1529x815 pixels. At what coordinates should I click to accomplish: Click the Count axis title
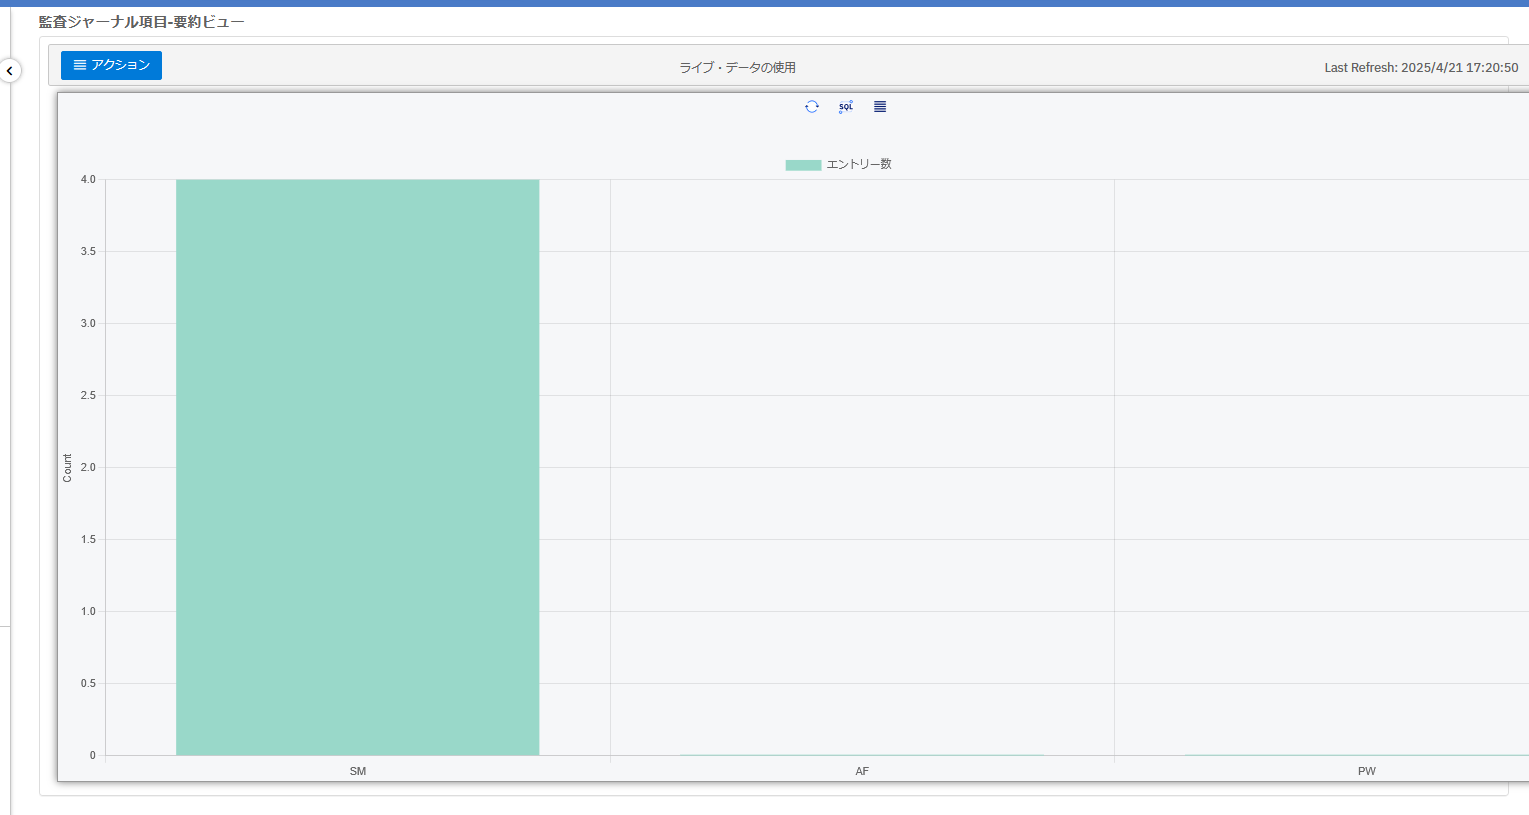coord(68,468)
